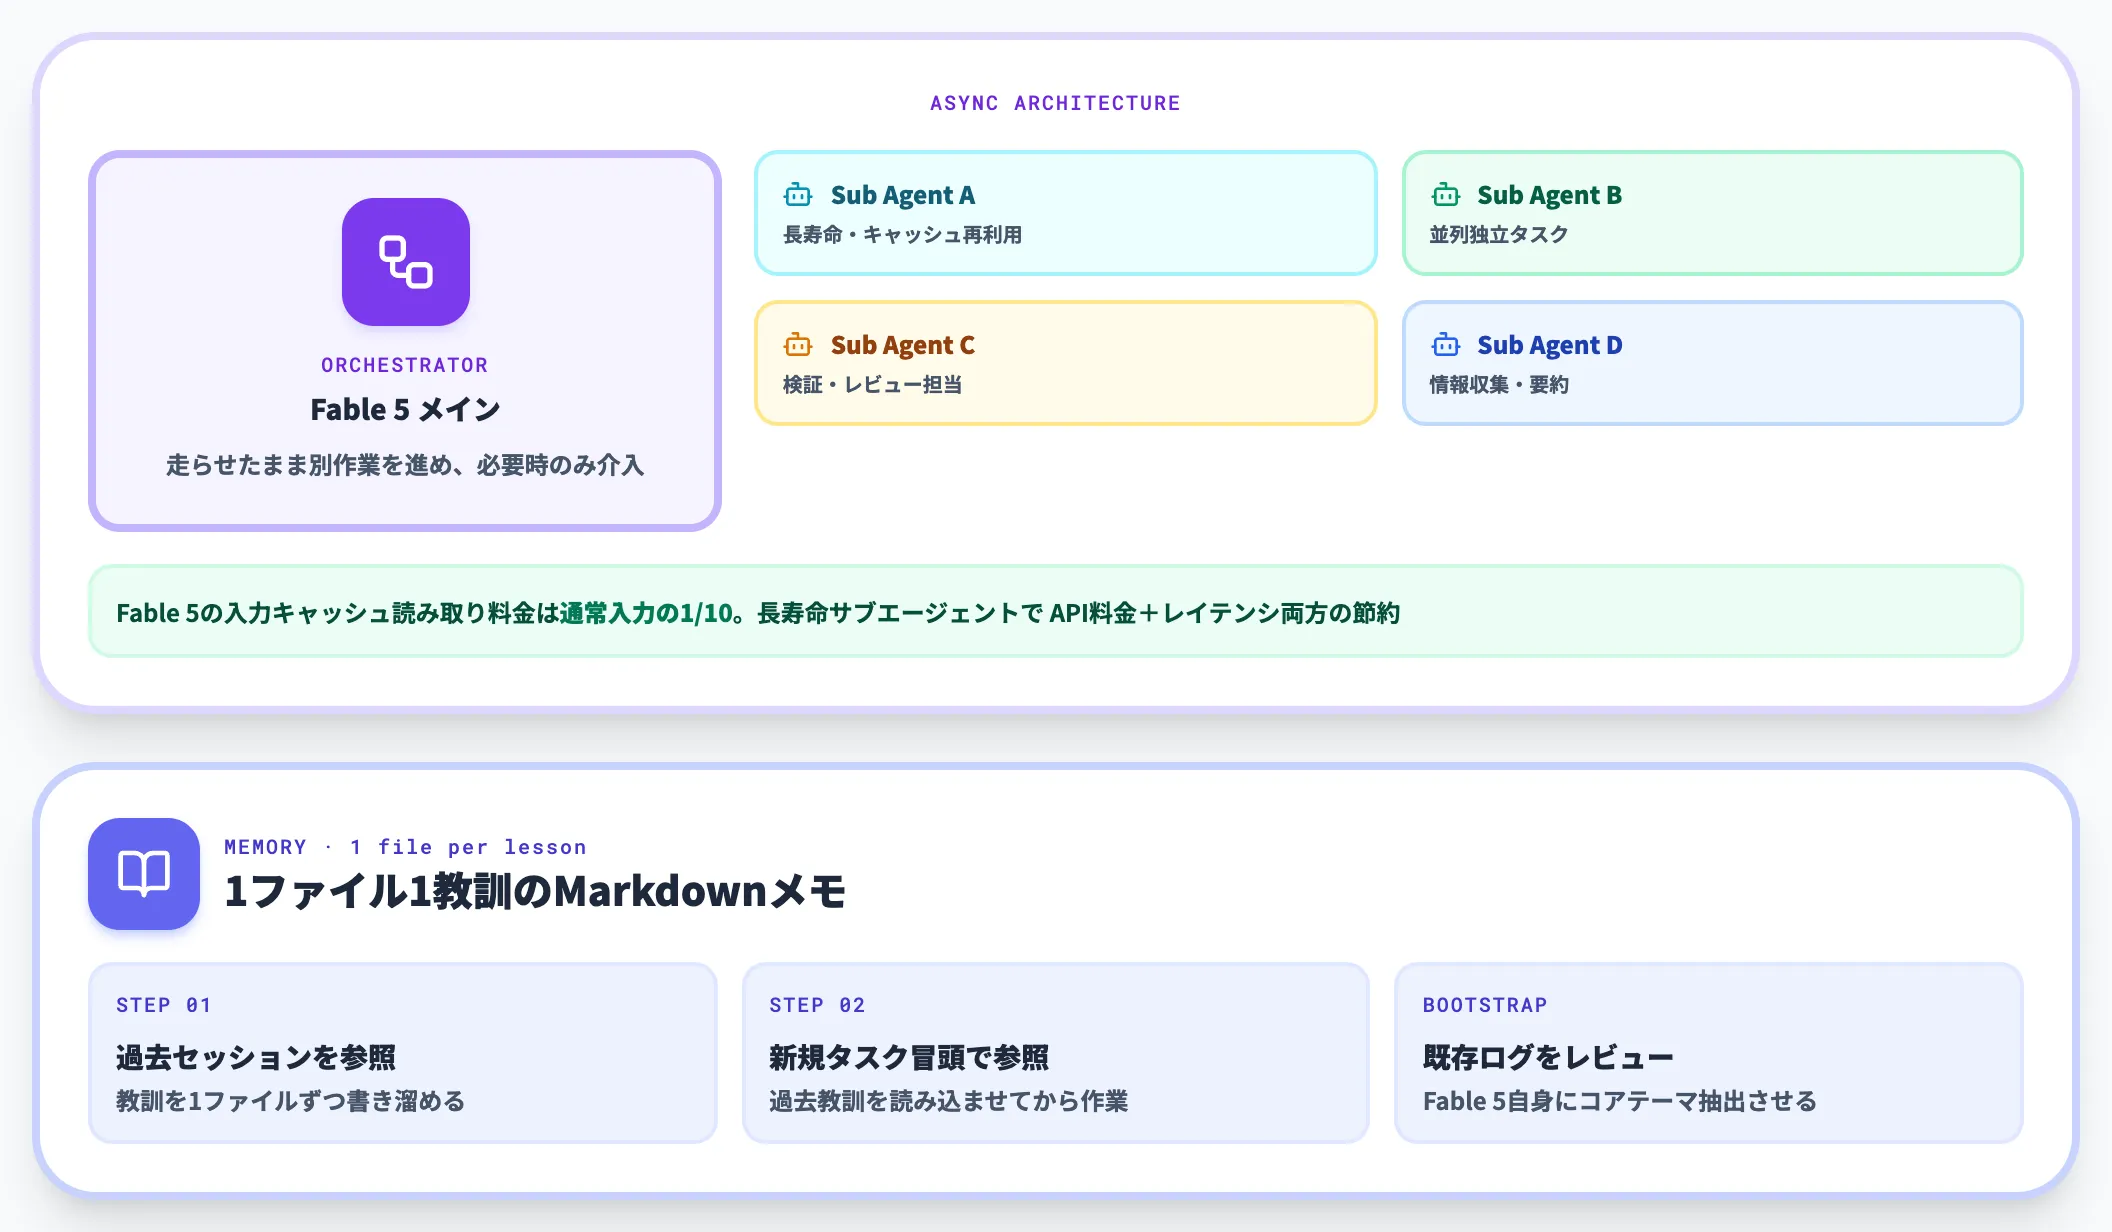
Task: Click the green robot icon beside Sub Agent B
Action: point(1445,194)
